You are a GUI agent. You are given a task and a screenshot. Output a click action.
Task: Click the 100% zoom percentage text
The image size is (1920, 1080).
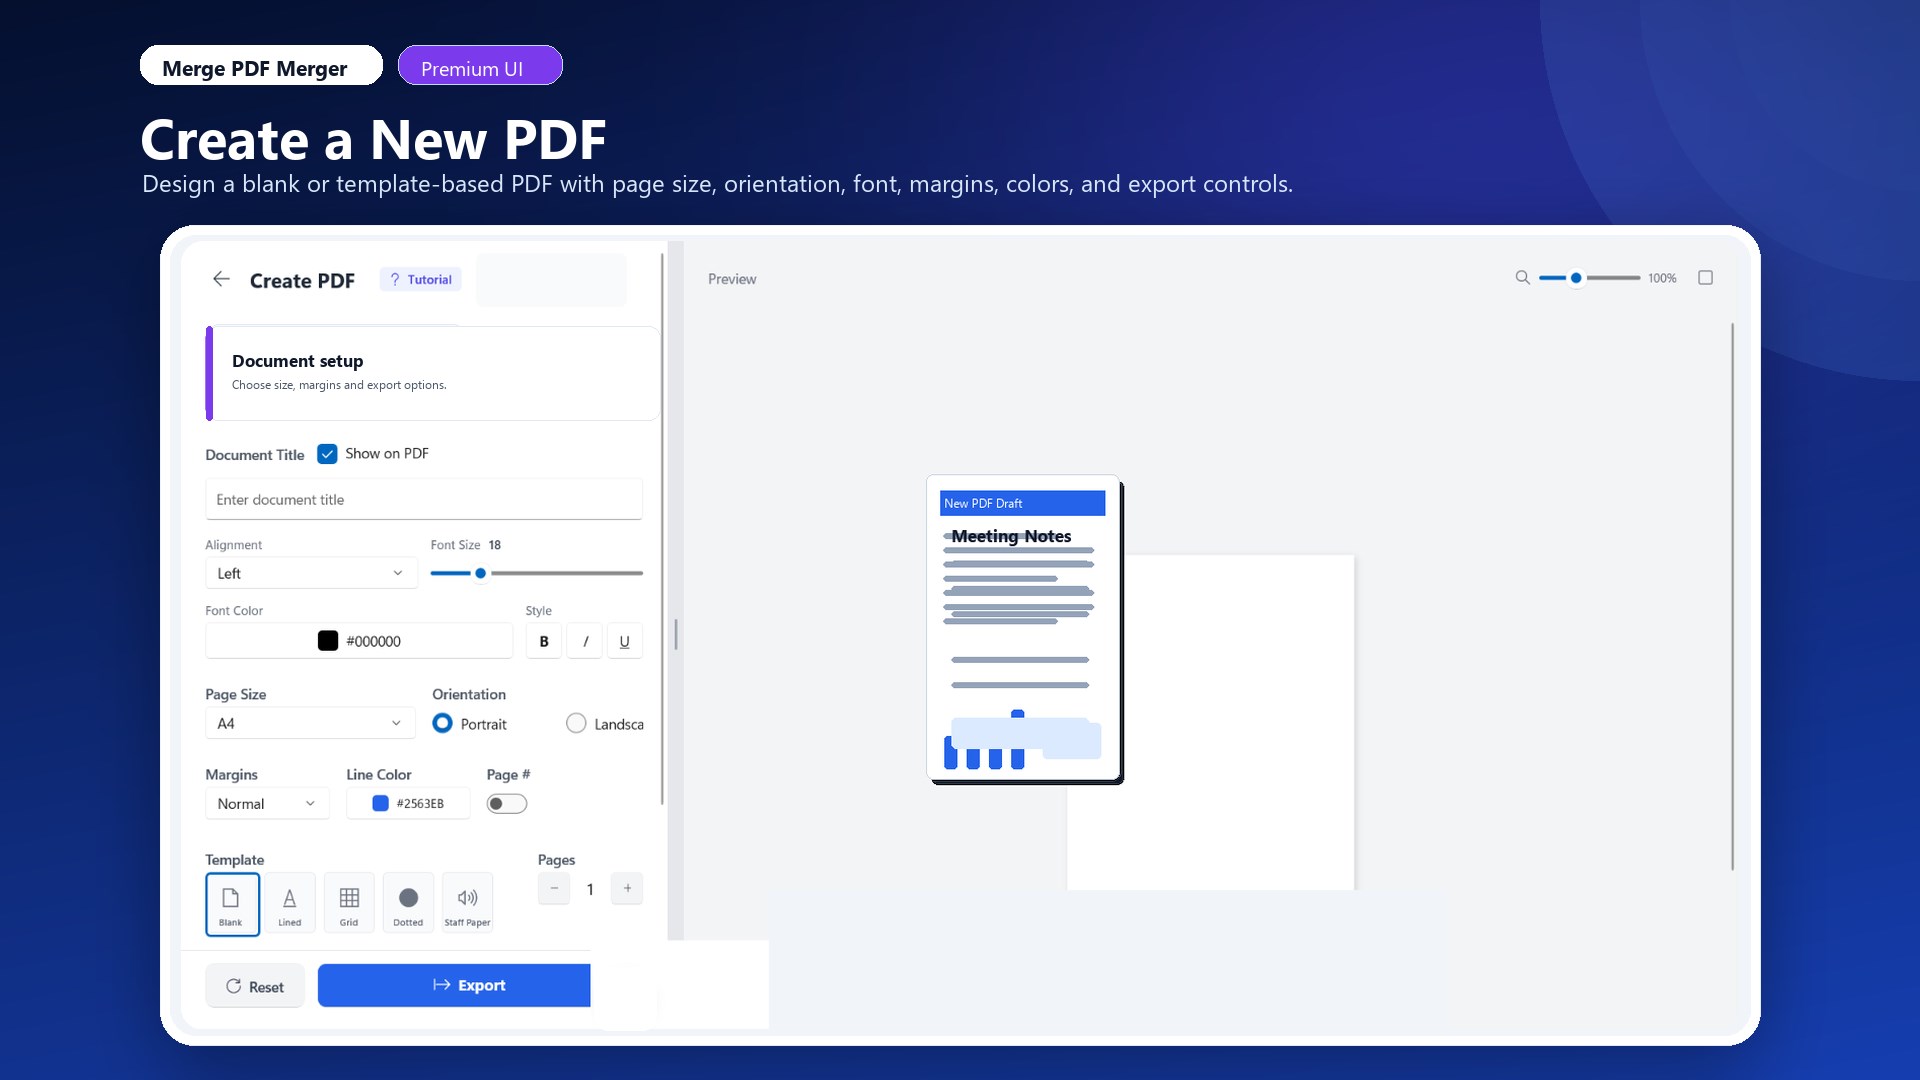tap(1662, 278)
